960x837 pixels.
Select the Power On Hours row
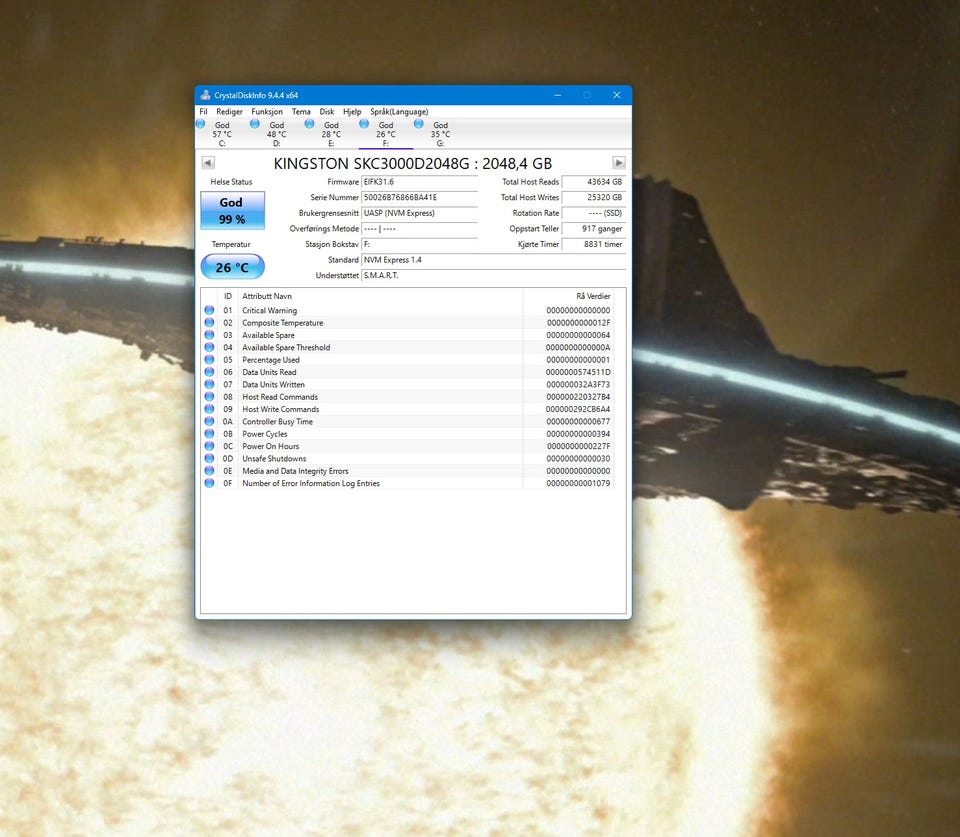pyautogui.click(x=407, y=446)
